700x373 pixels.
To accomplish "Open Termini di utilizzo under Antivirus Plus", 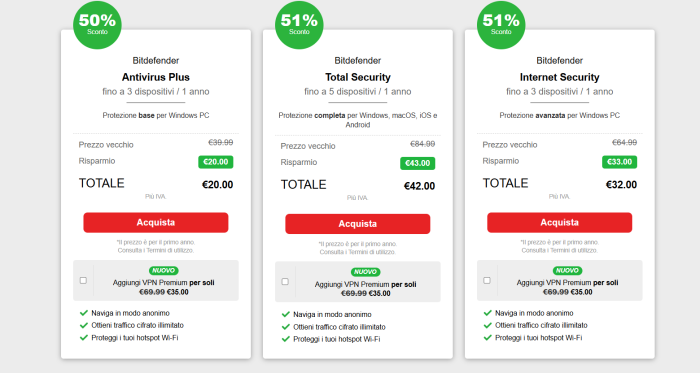I will click(x=170, y=250).
